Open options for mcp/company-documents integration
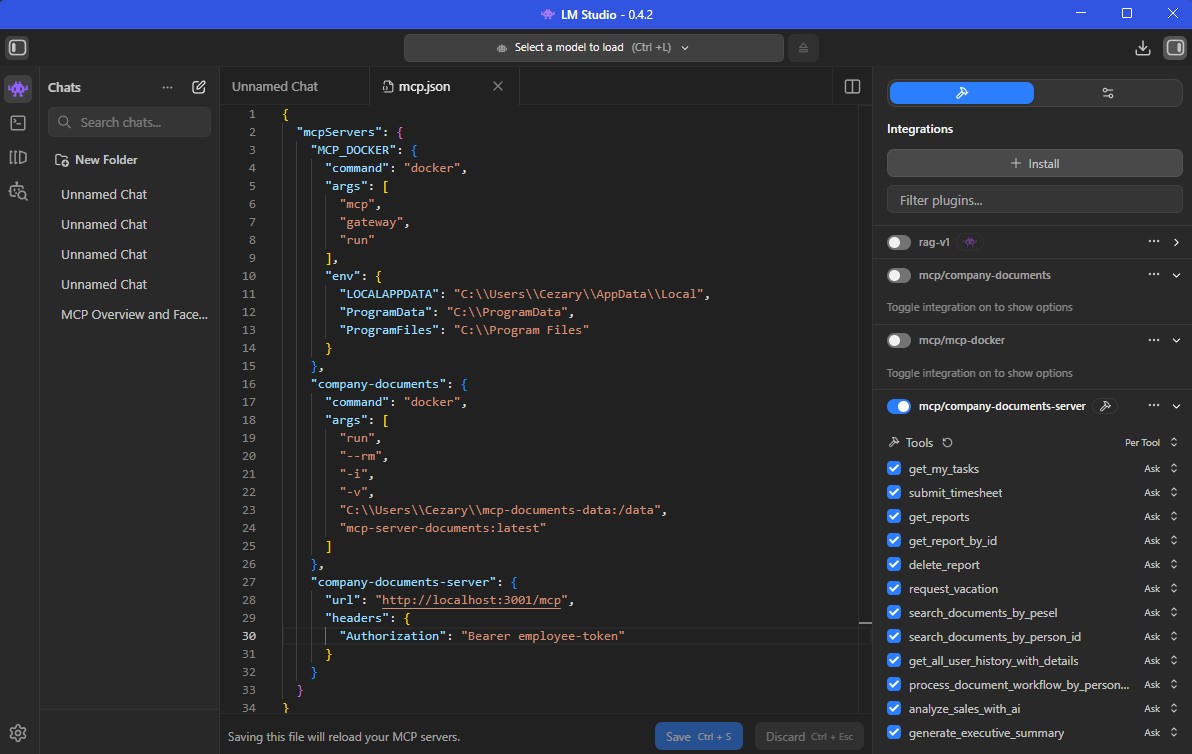1192x754 pixels. (x=1153, y=274)
